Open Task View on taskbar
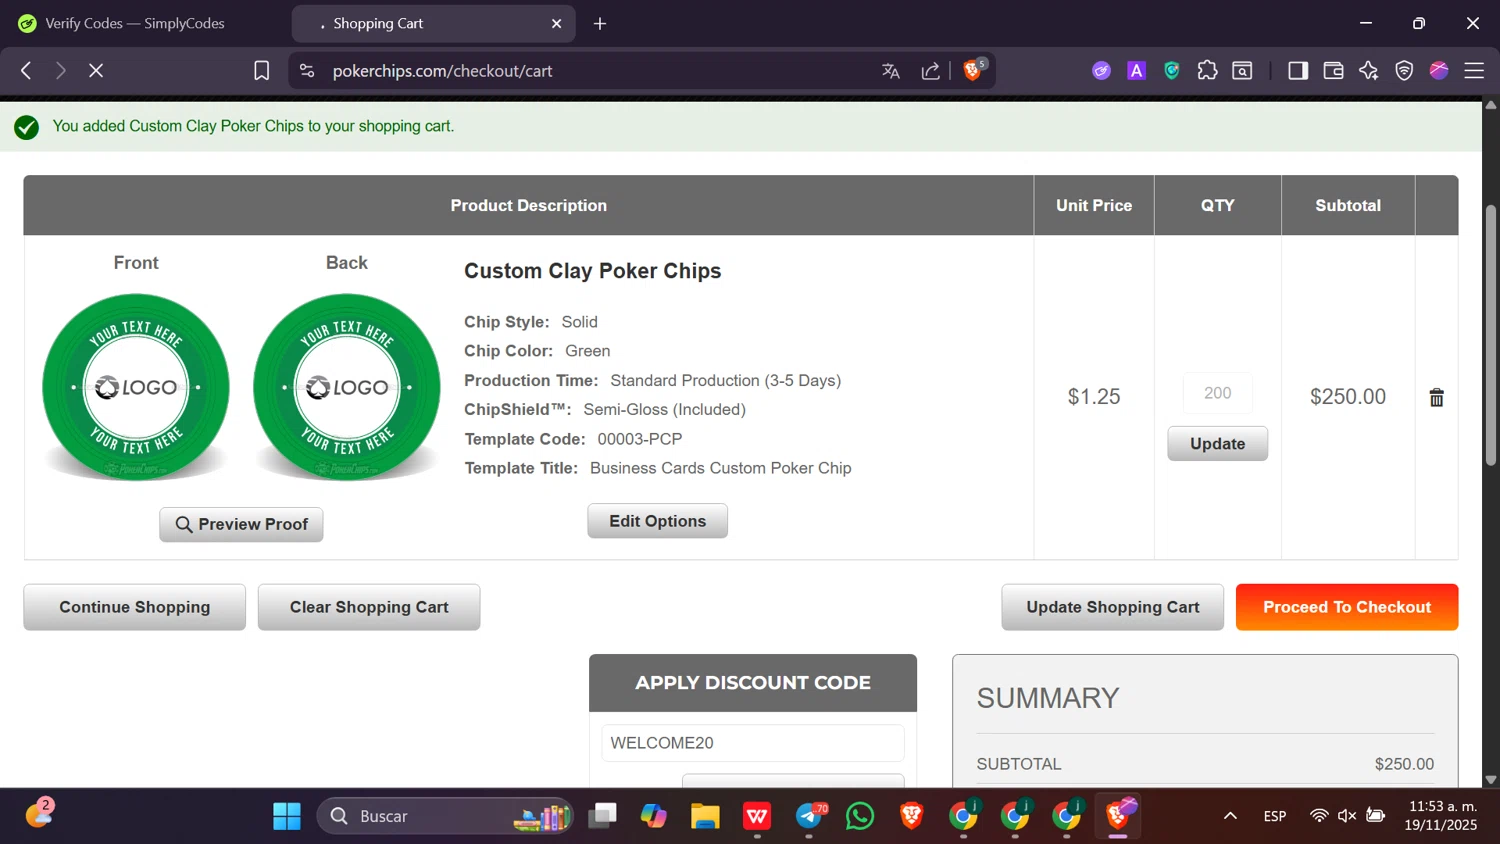1500x844 pixels. pos(602,816)
